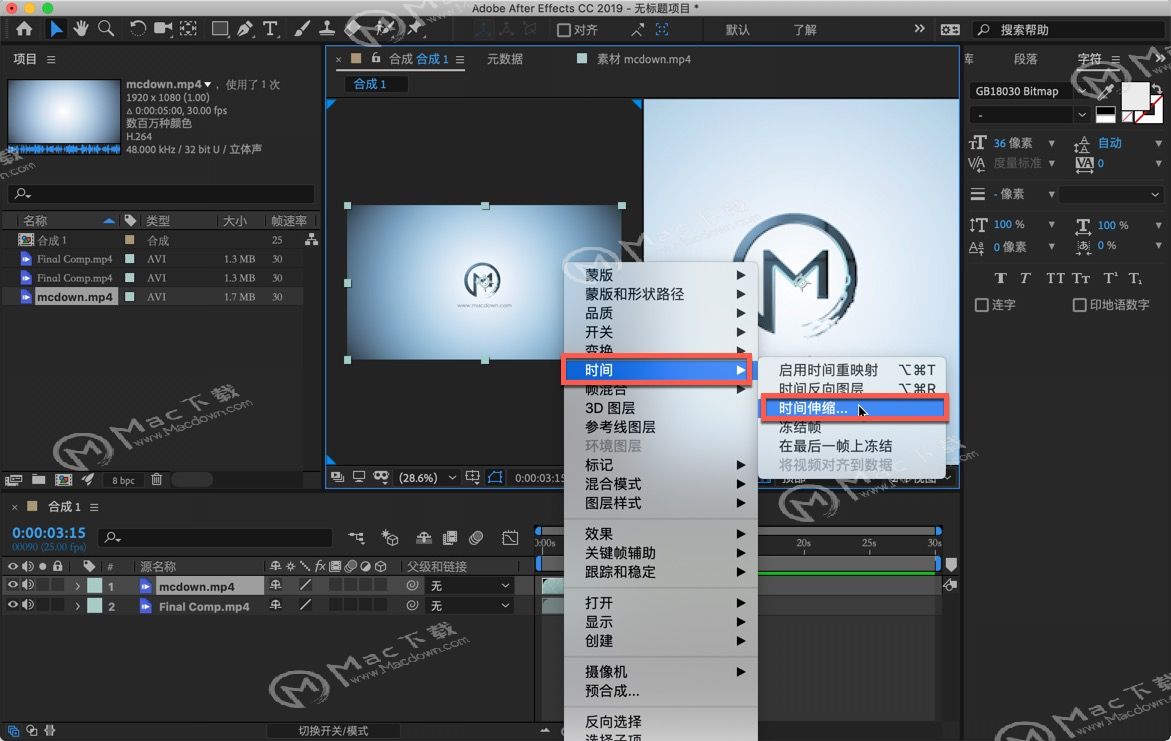
Task: Open the viewer magnification (28.6%) dropdown
Action: click(x=427, y=477)
